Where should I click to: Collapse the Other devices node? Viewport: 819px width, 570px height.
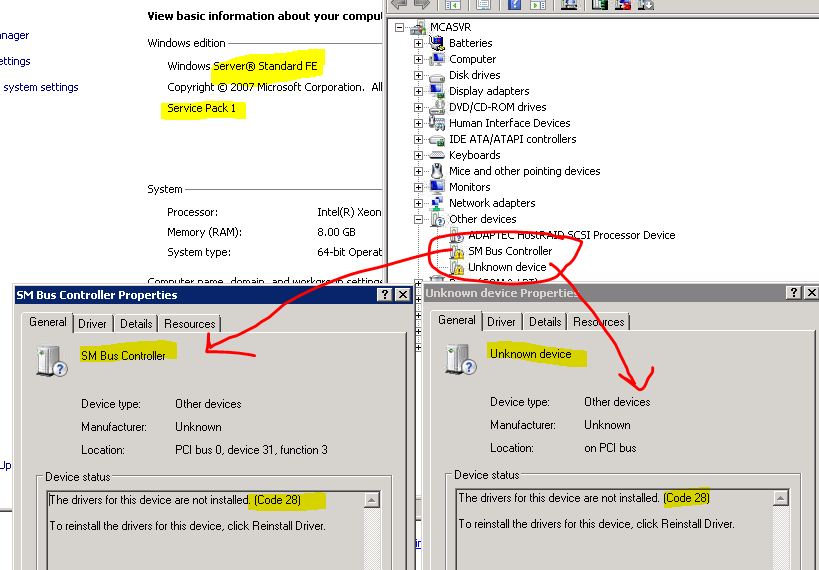point(418,219)
